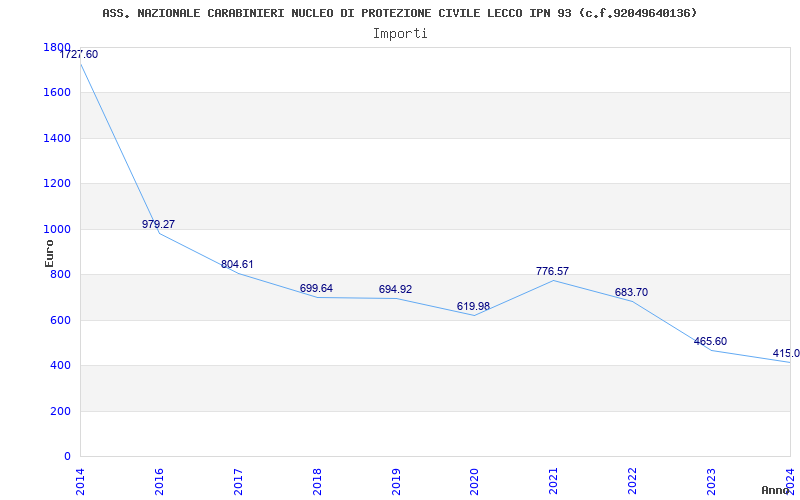
Task: Click the 400 y-axis tick label
Action: pos(60,366)
